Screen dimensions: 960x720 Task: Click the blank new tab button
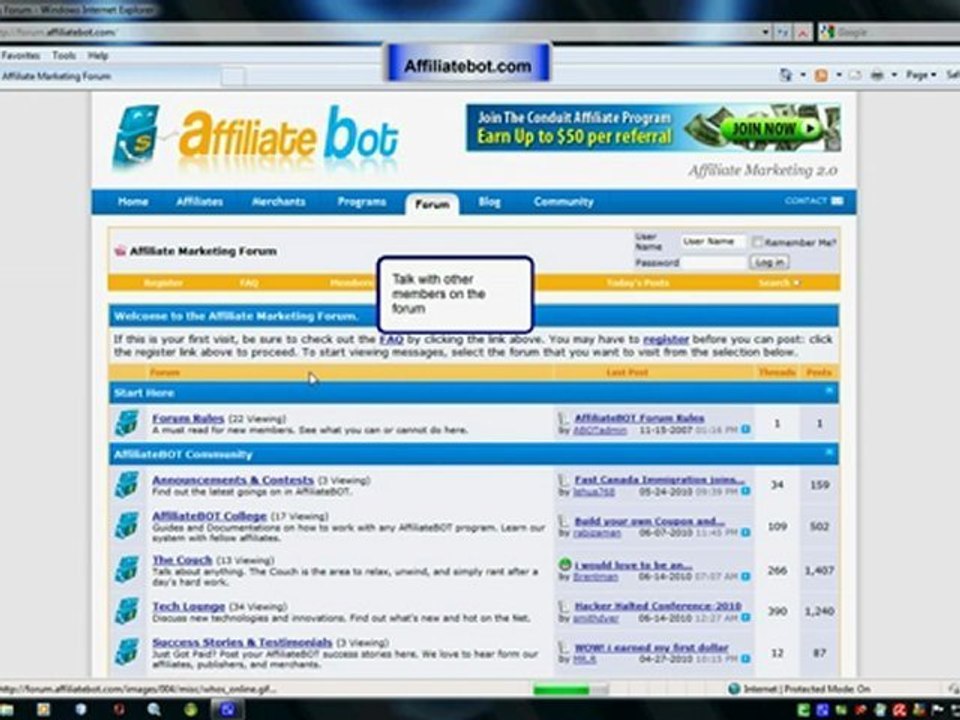pos(233,77)
